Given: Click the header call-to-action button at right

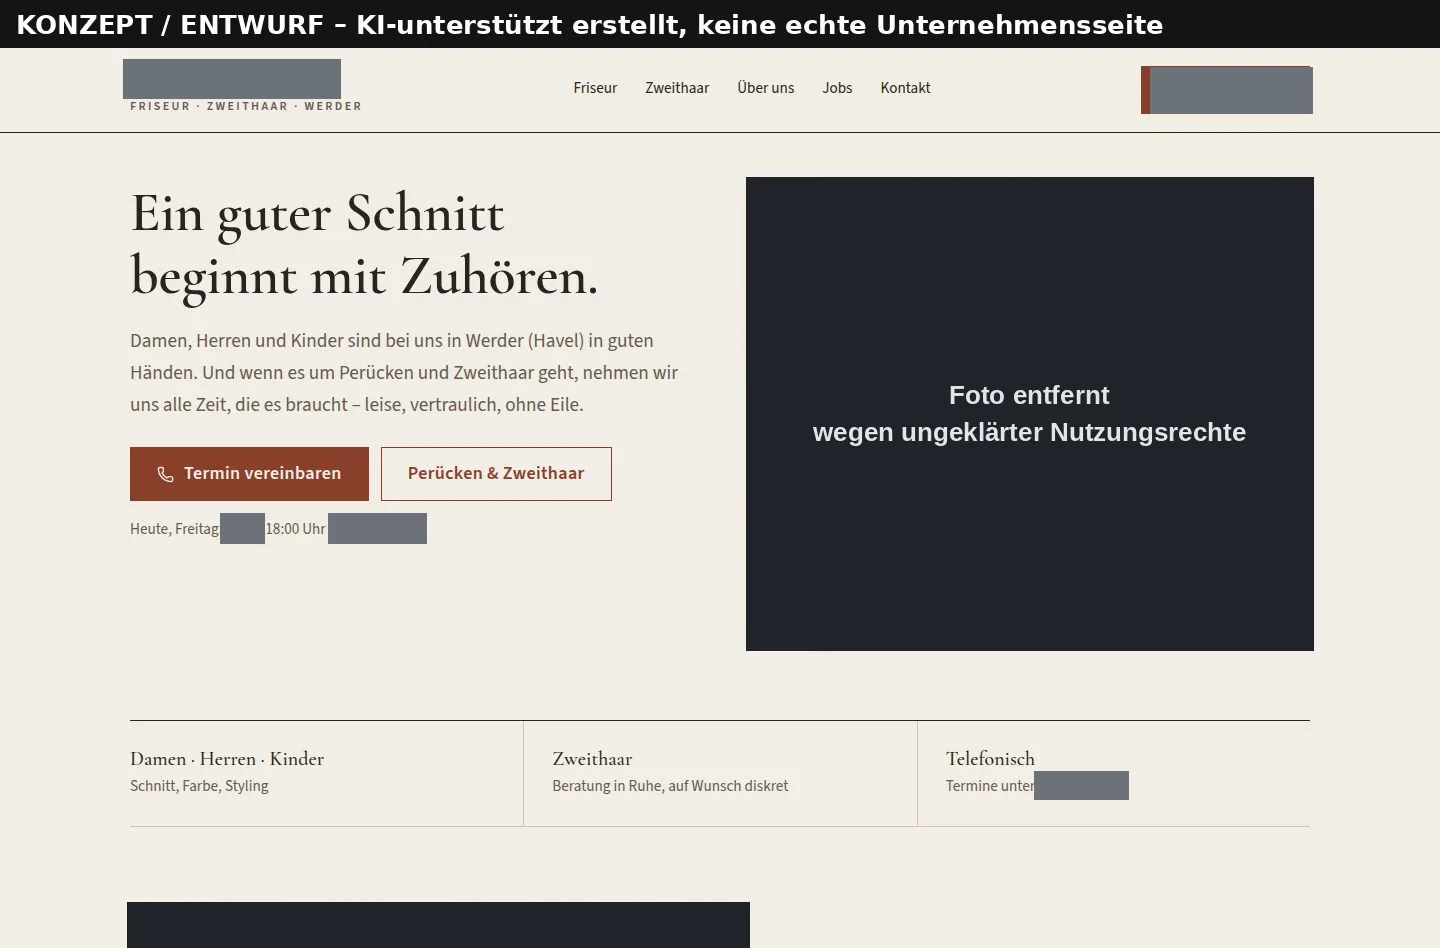Looking at the screenshot, I should (1227, 90).
